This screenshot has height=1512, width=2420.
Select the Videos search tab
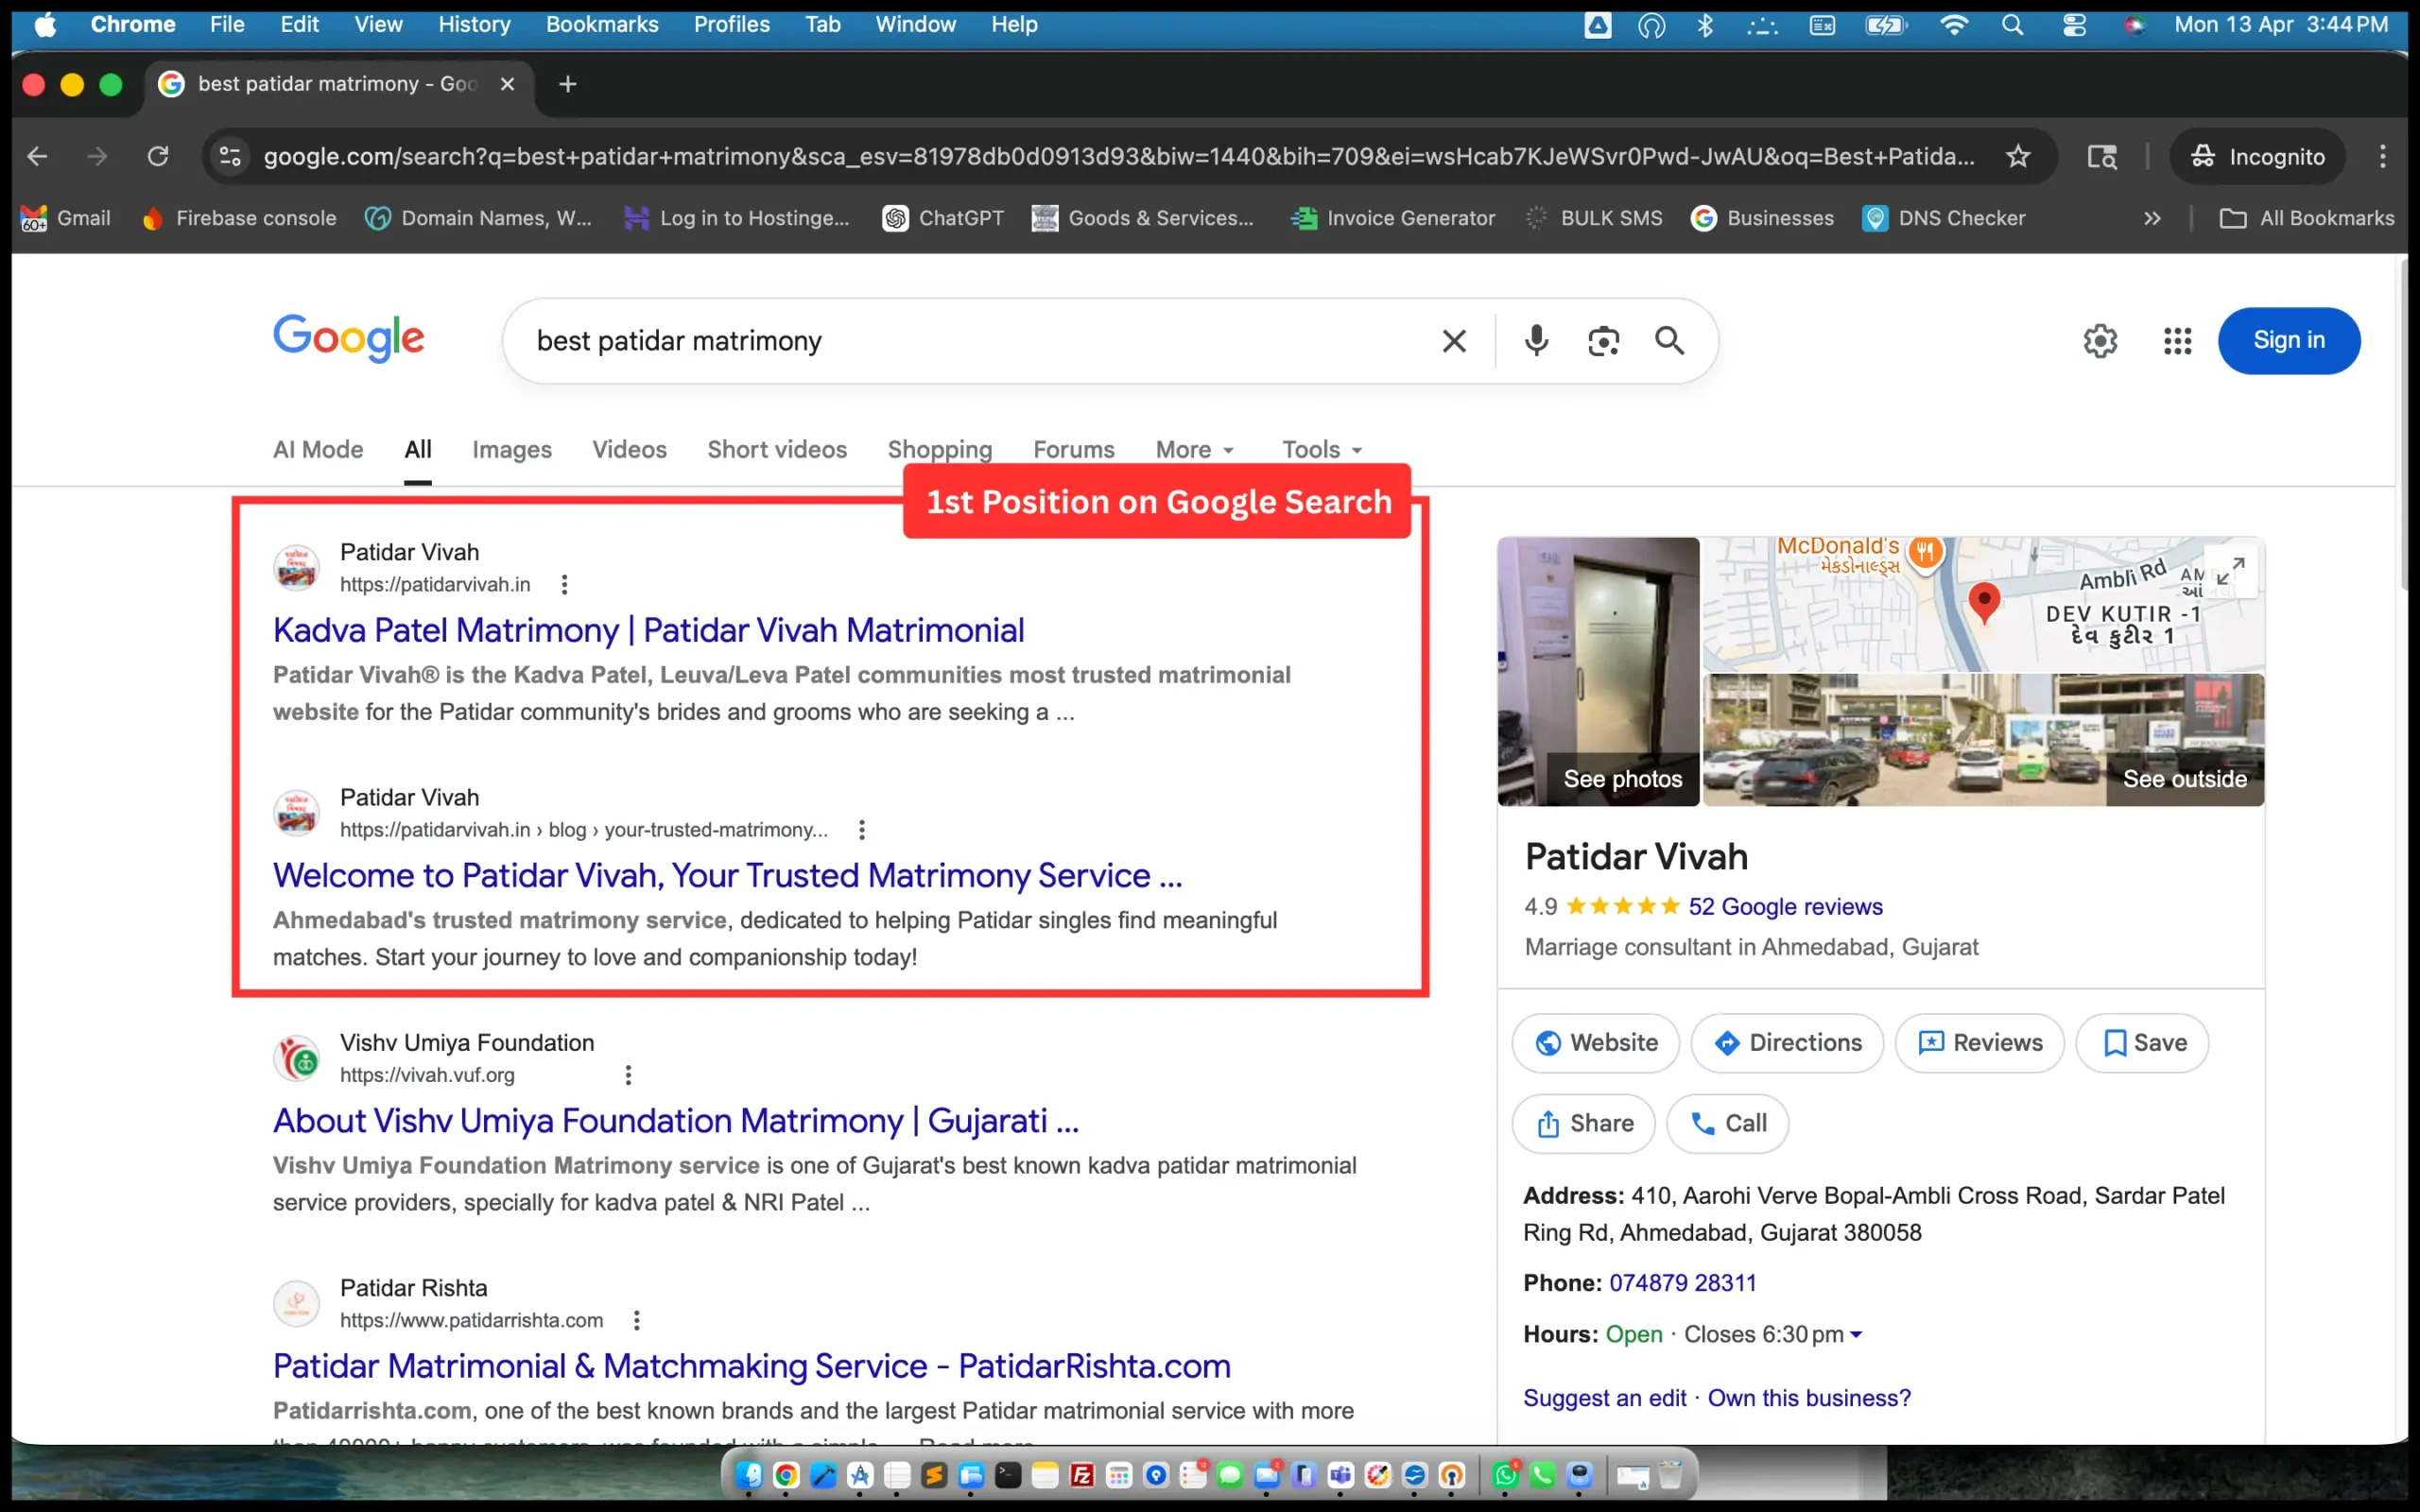point(629,450)
